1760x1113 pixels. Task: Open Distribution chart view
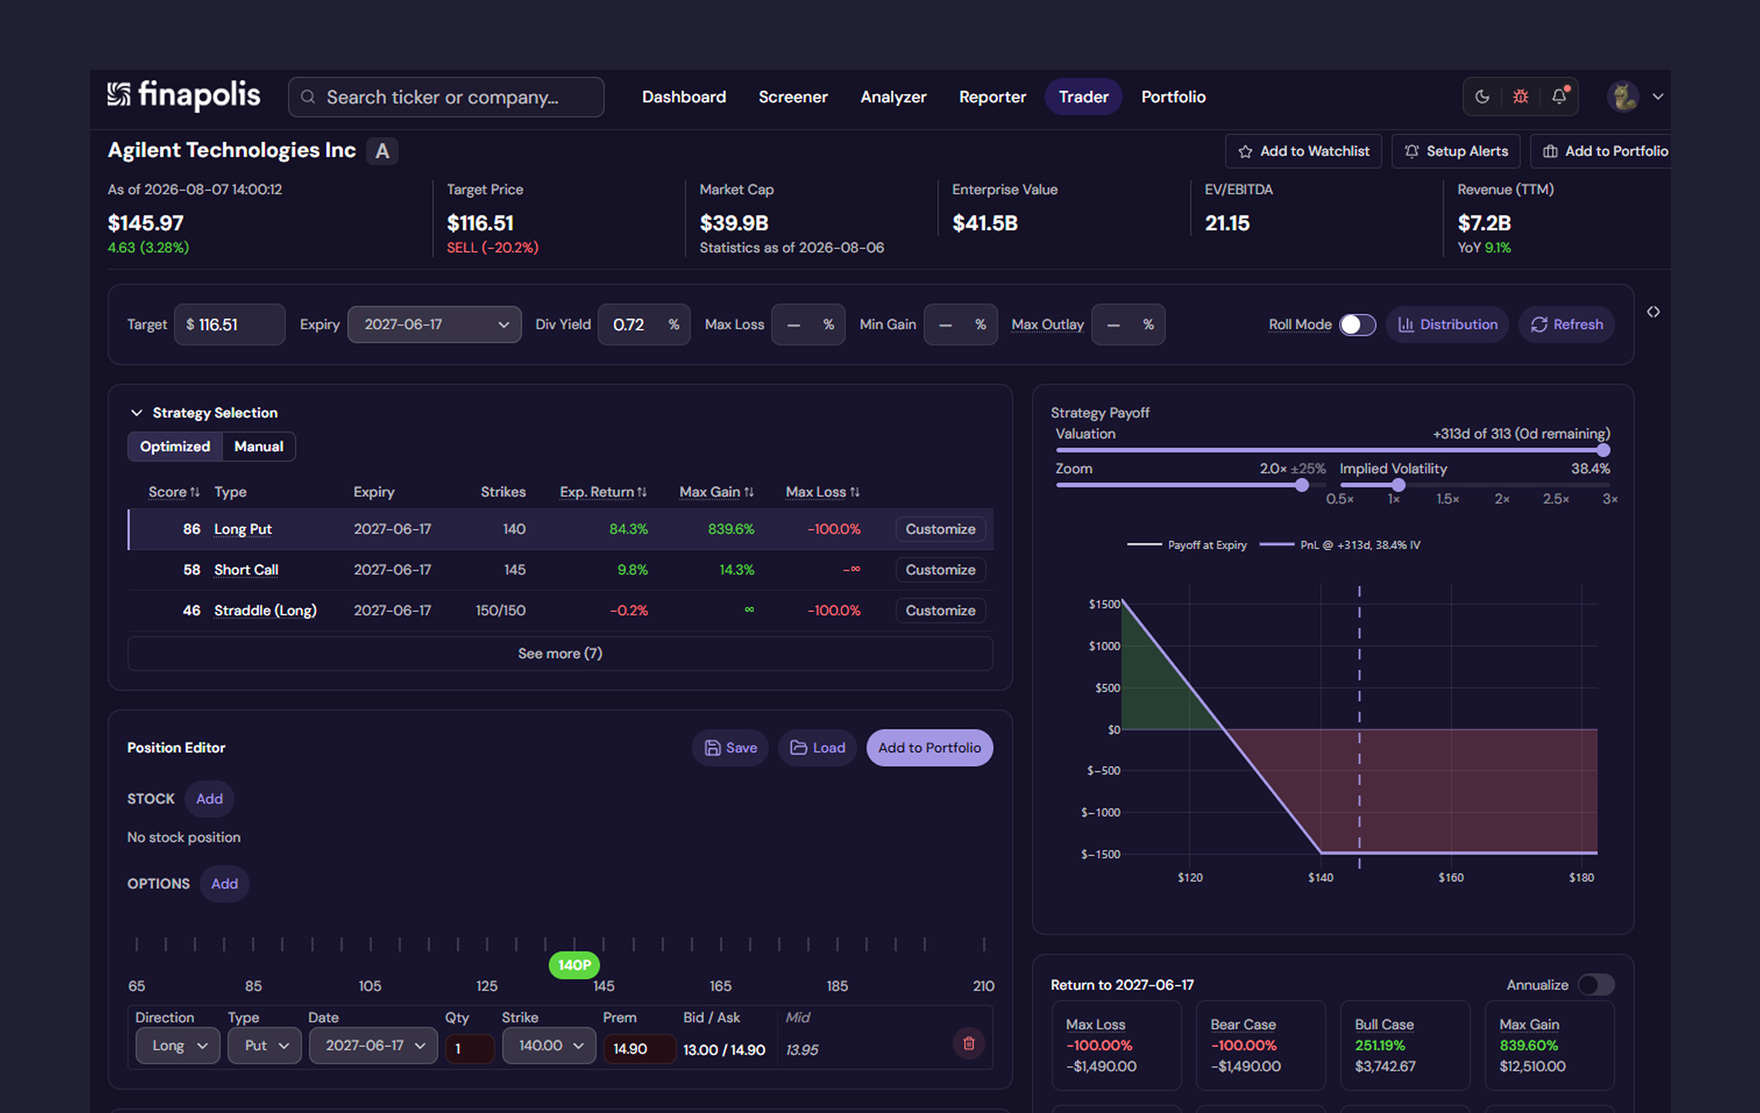coord(1447,325)
